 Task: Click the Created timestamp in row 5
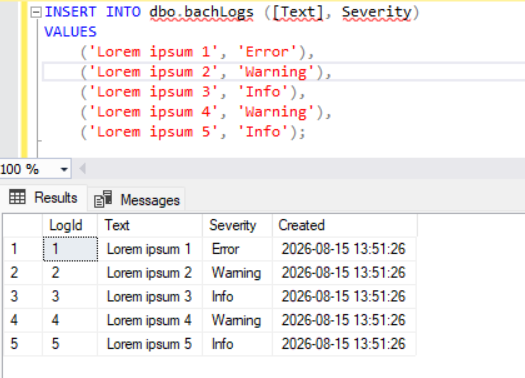click(344, 344)
